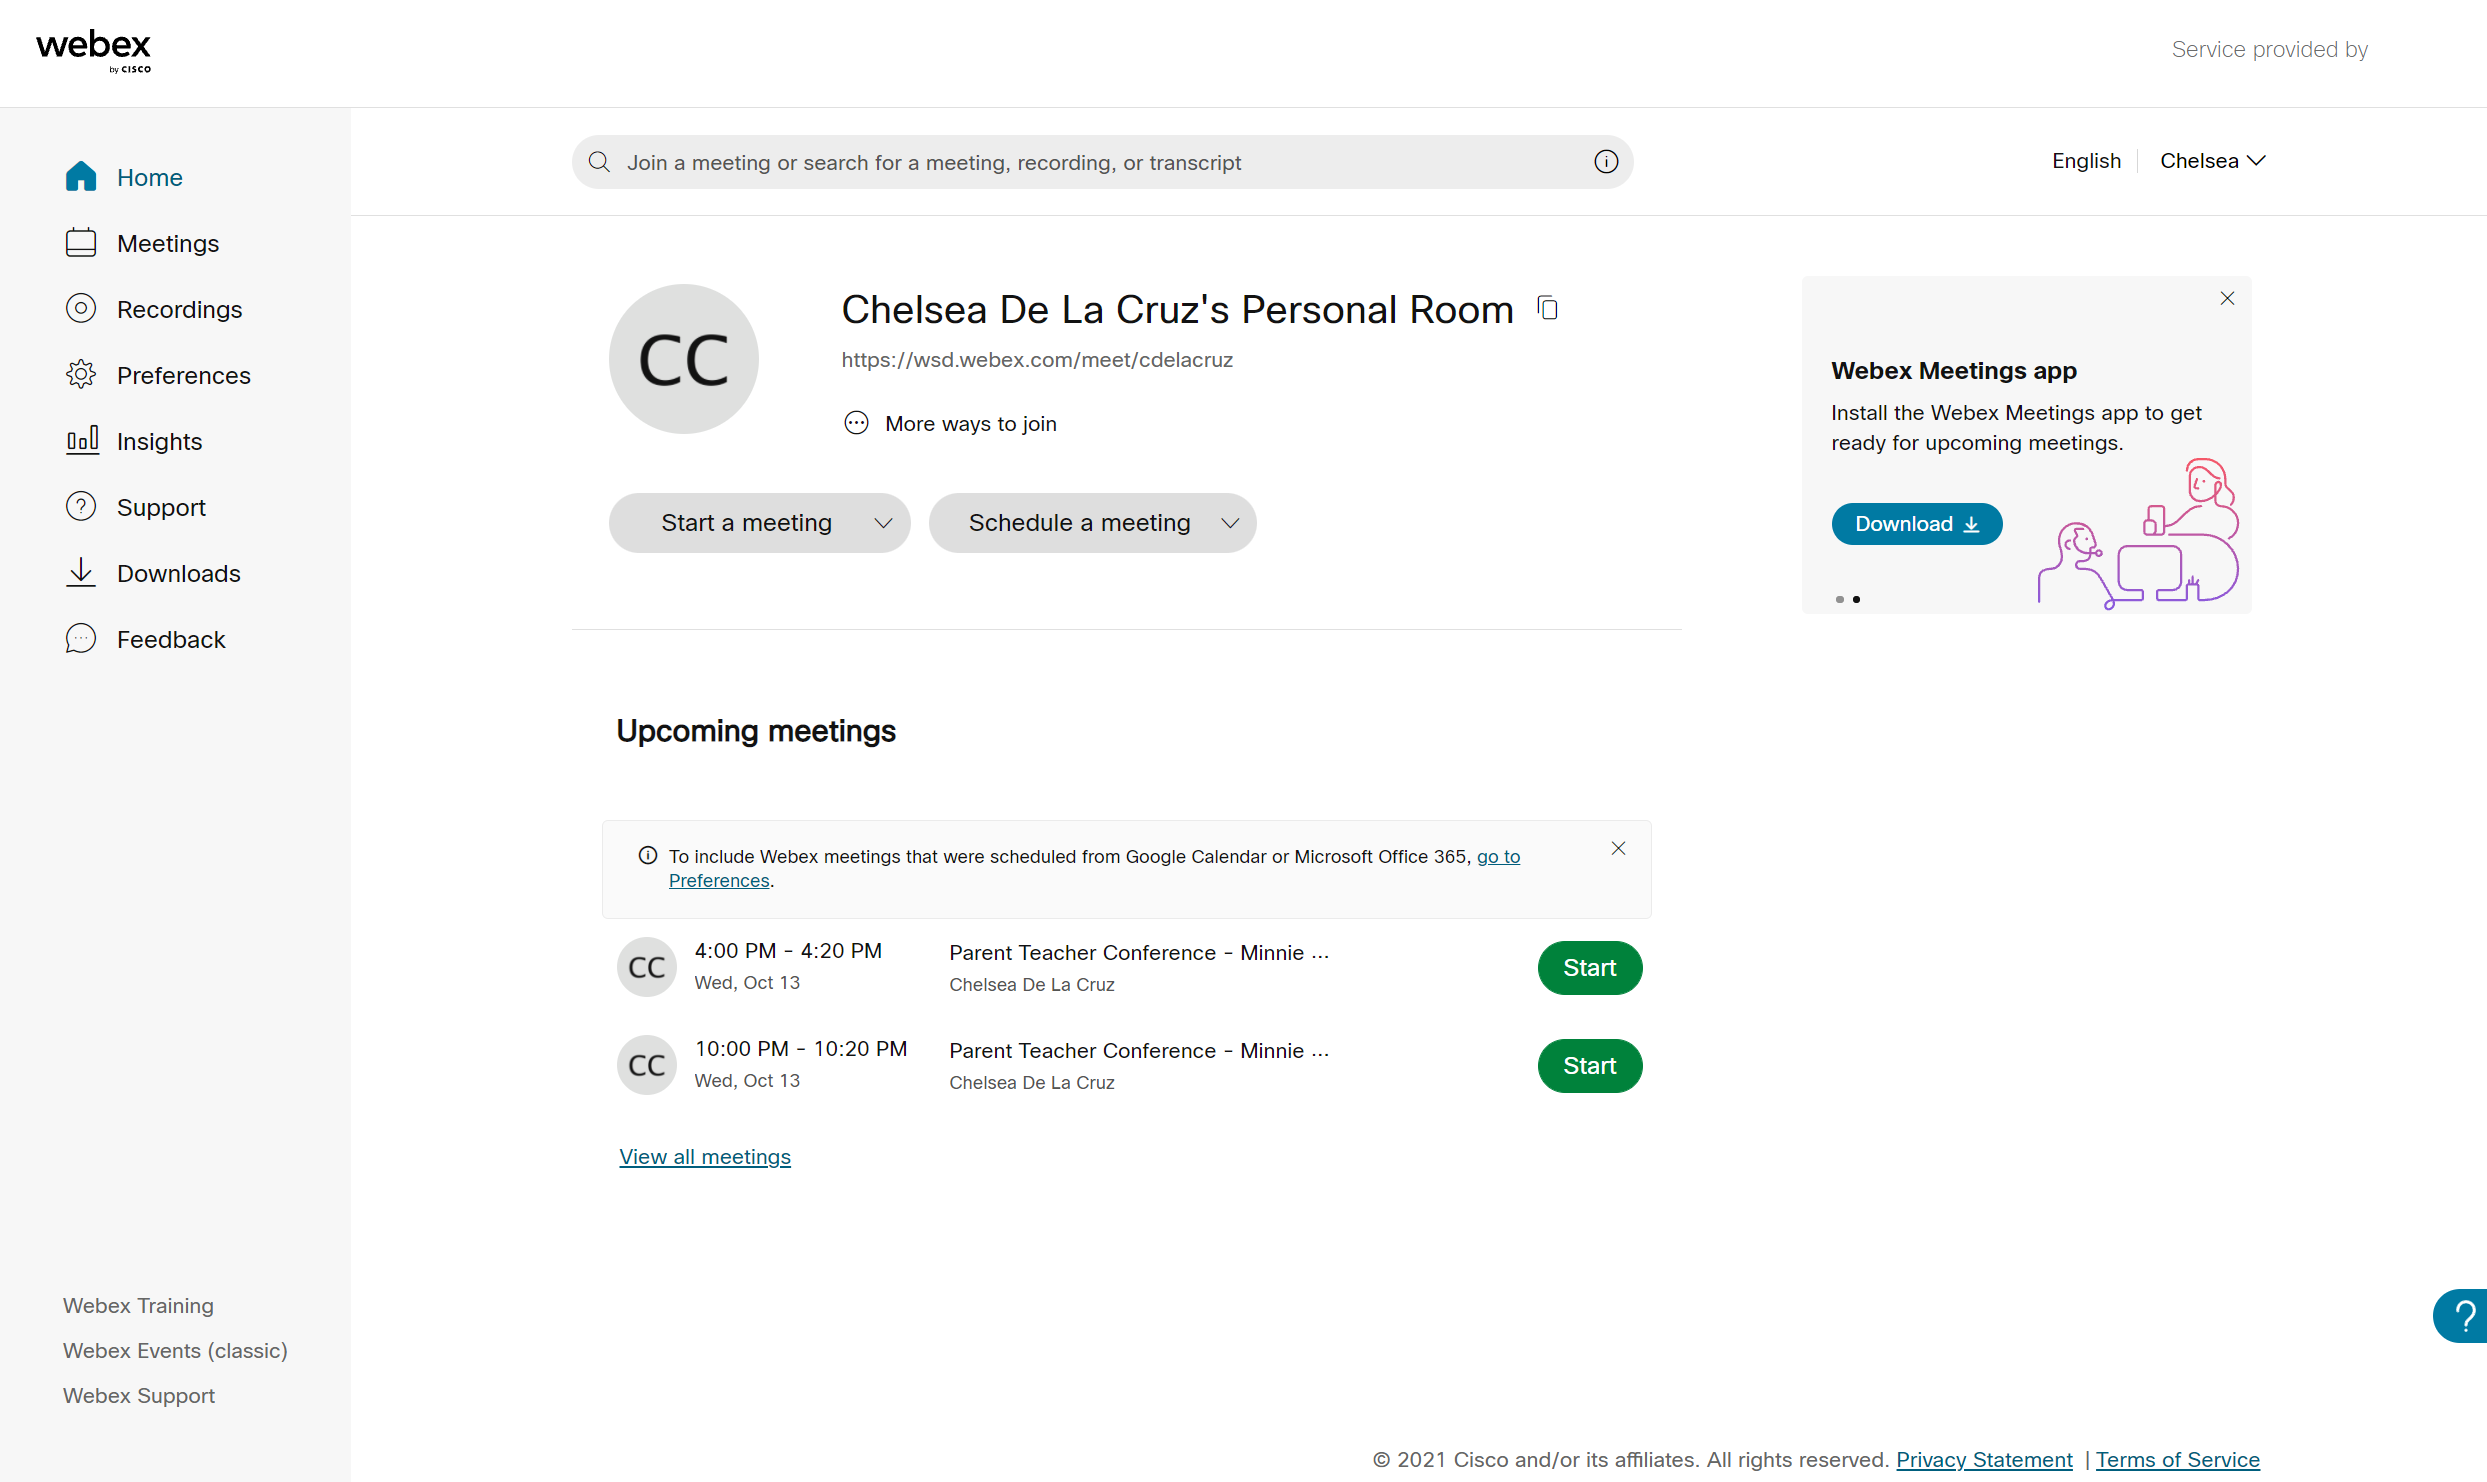
Task: Select the first carousel dot indicator
Action: 1839,599
